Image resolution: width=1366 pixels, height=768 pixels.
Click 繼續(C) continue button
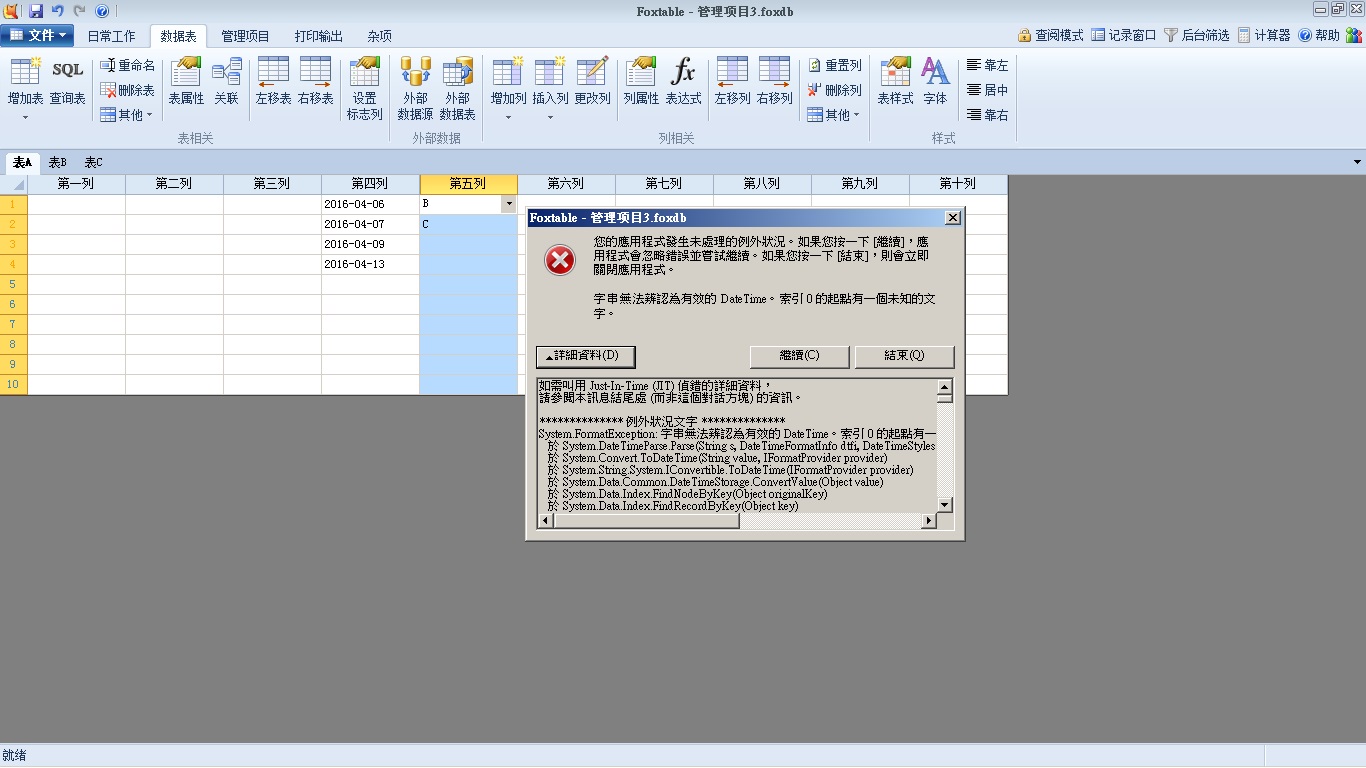click(799, 356)
